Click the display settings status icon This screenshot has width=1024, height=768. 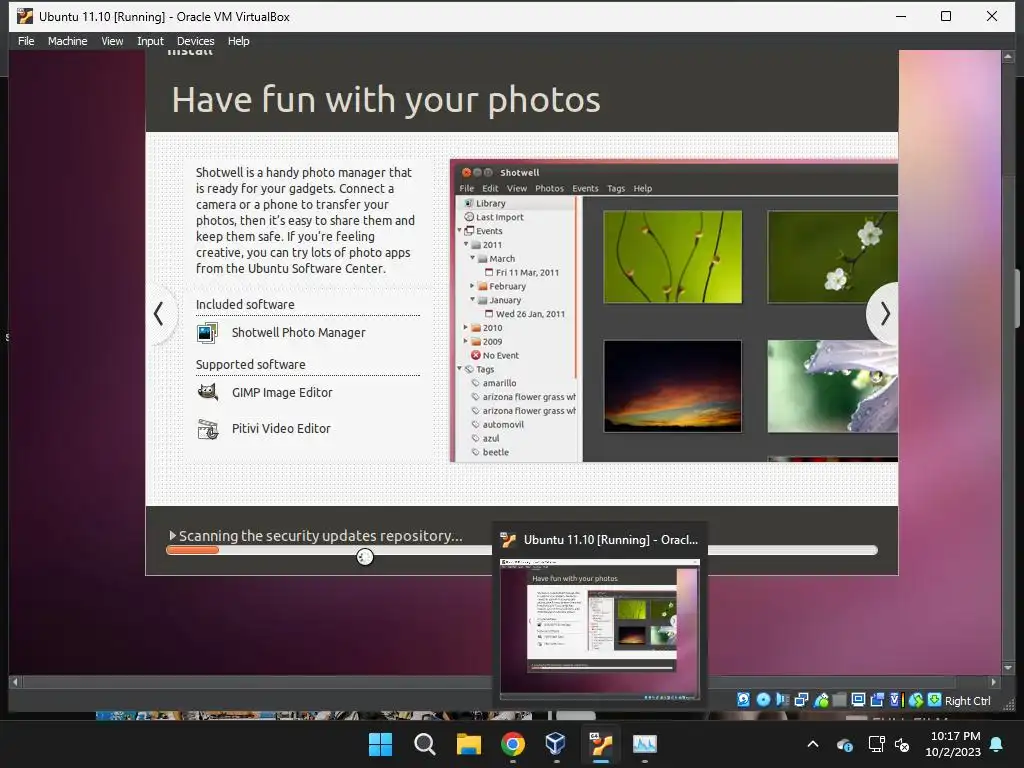coord(859,700)
